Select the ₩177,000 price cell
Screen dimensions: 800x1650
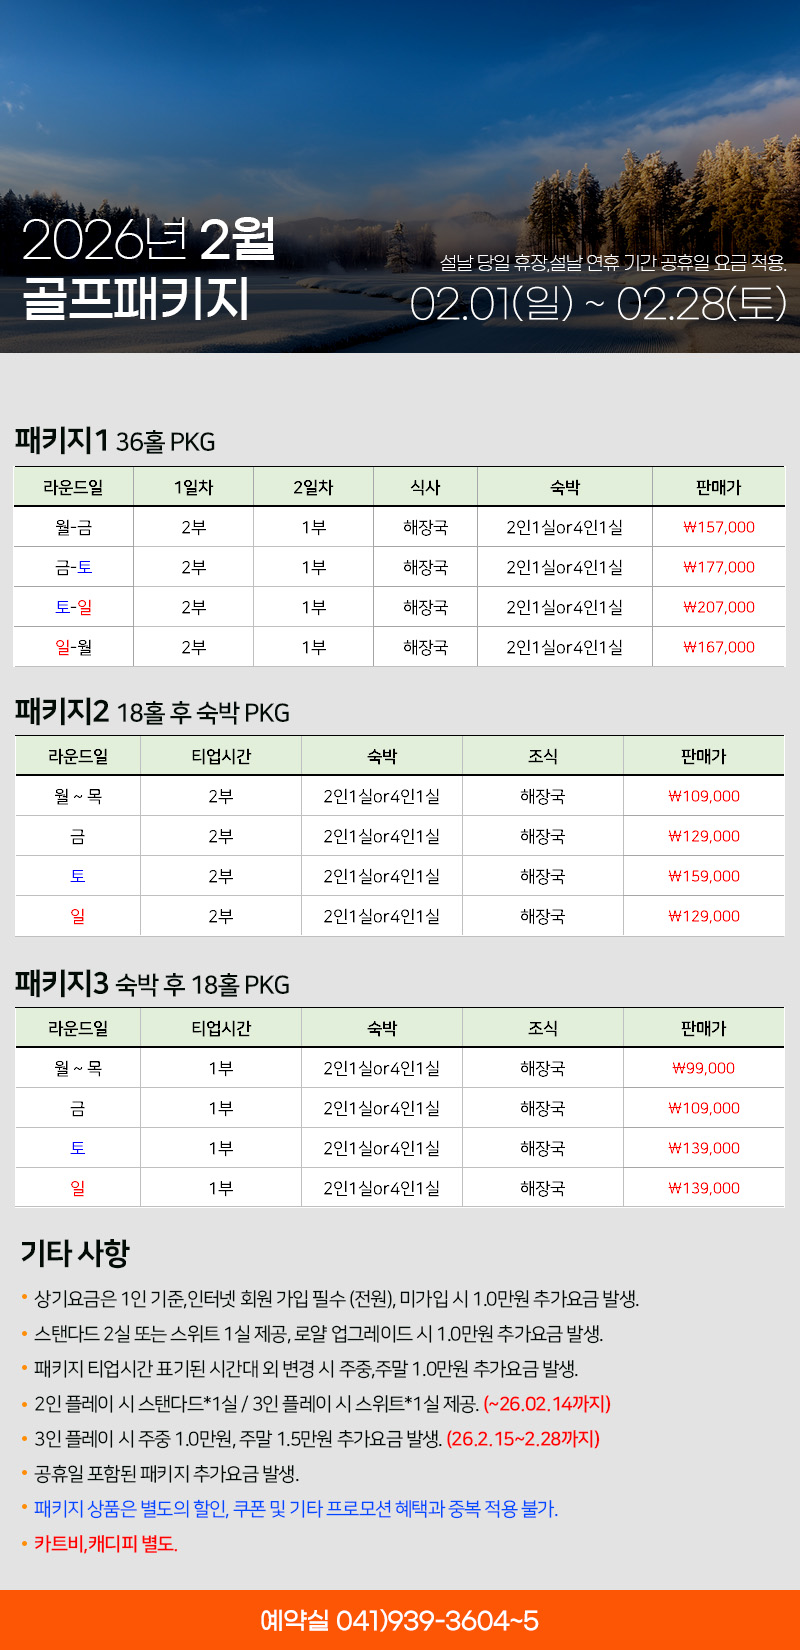click(719, 567)
